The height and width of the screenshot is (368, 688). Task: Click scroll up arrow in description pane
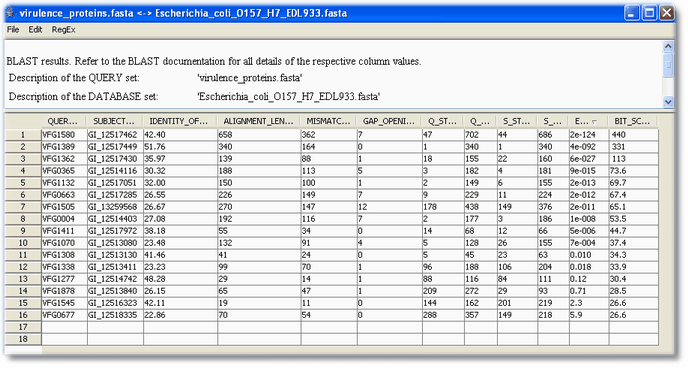coord(668,46)
